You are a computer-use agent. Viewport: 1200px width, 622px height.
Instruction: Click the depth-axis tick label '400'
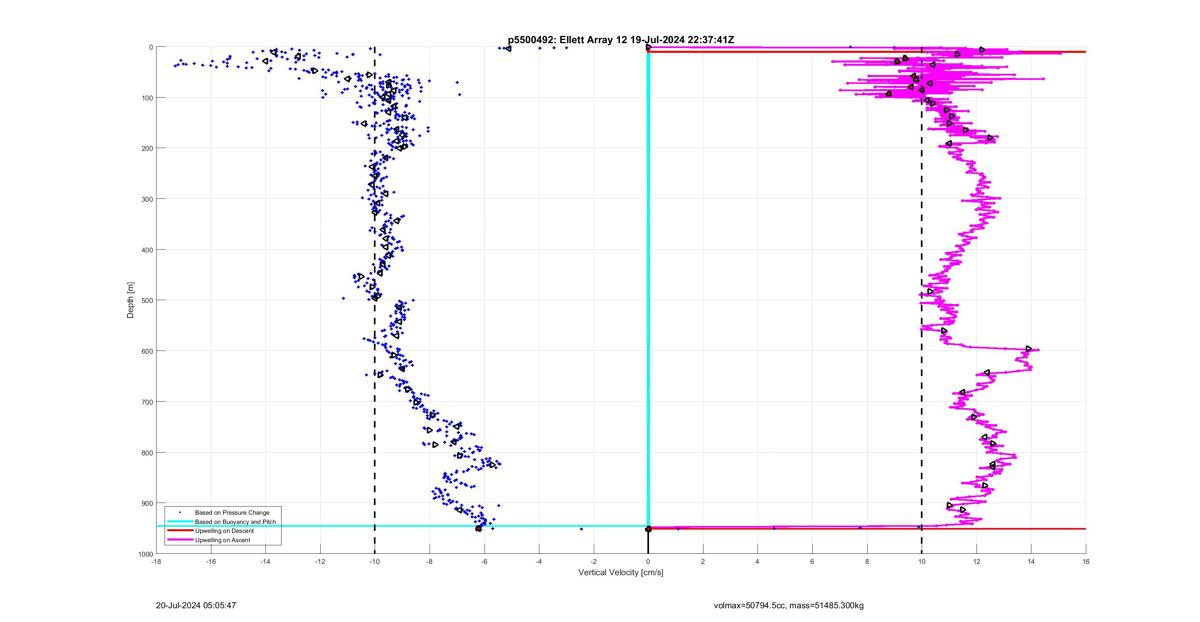pyautogui.click(x=145, y=250)
